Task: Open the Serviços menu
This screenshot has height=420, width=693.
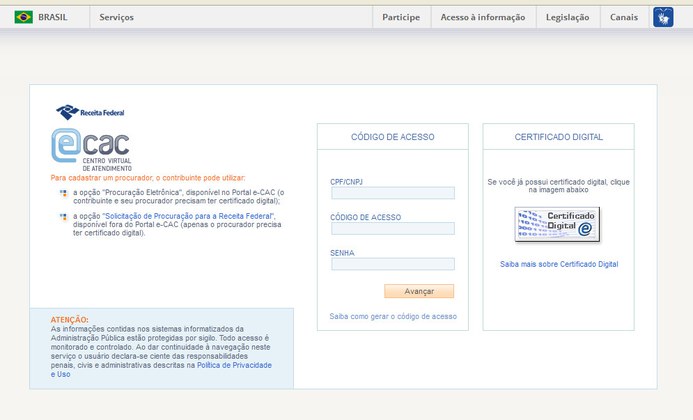Action: pos(117,17)
